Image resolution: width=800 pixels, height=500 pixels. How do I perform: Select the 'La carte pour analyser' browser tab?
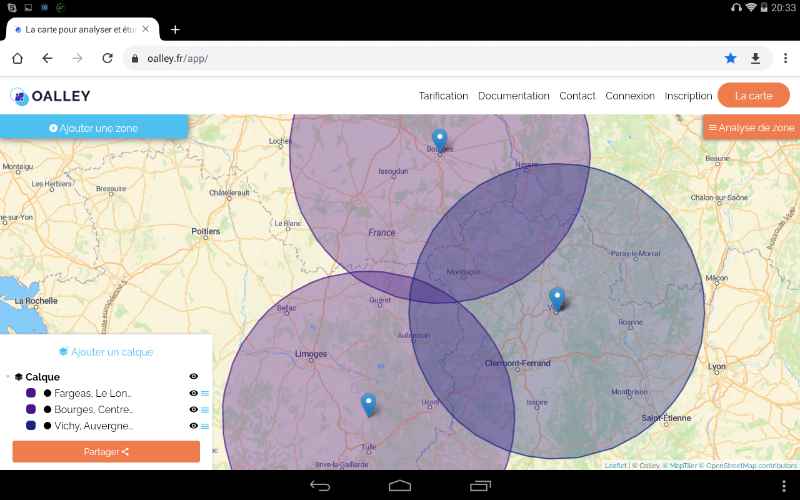coord(82,30)
